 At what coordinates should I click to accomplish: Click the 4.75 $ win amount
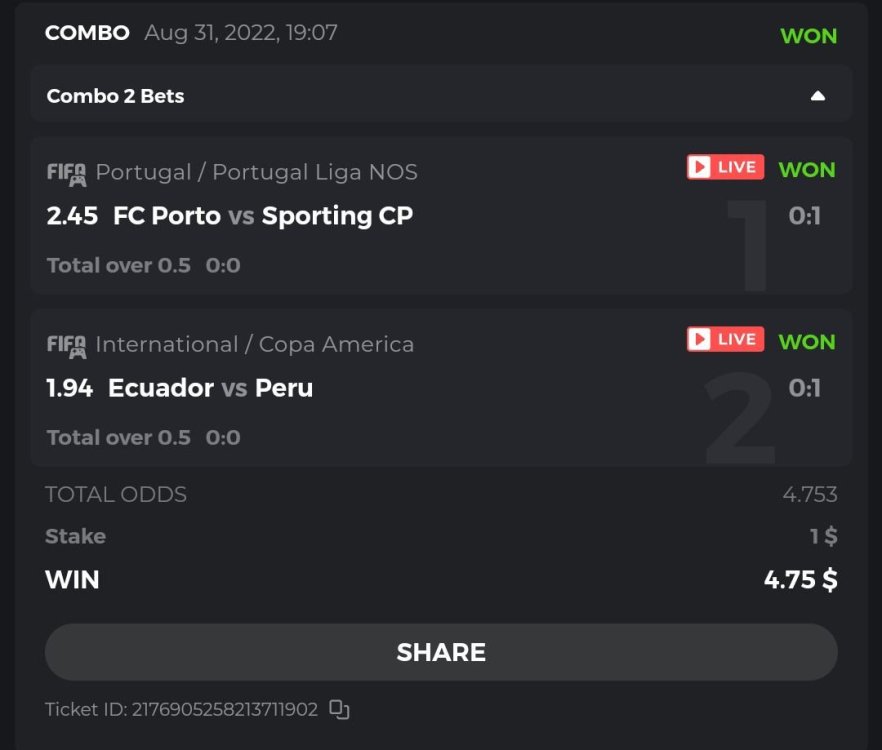[x=800, y=580]
